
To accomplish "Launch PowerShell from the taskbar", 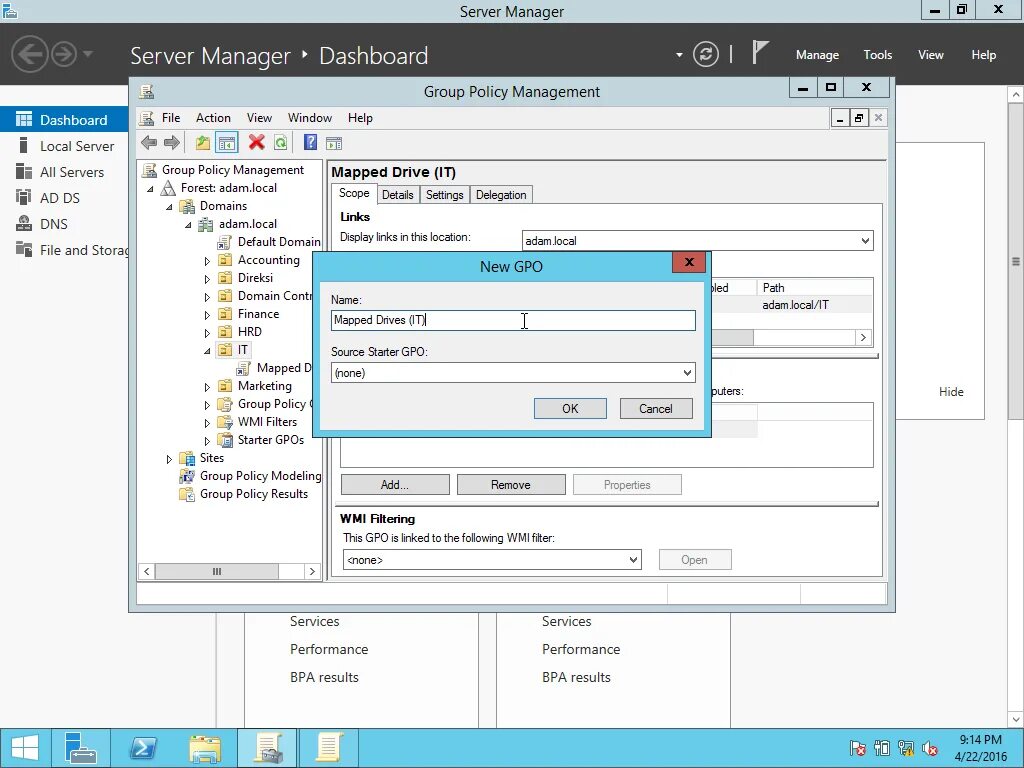I will 143,748.
